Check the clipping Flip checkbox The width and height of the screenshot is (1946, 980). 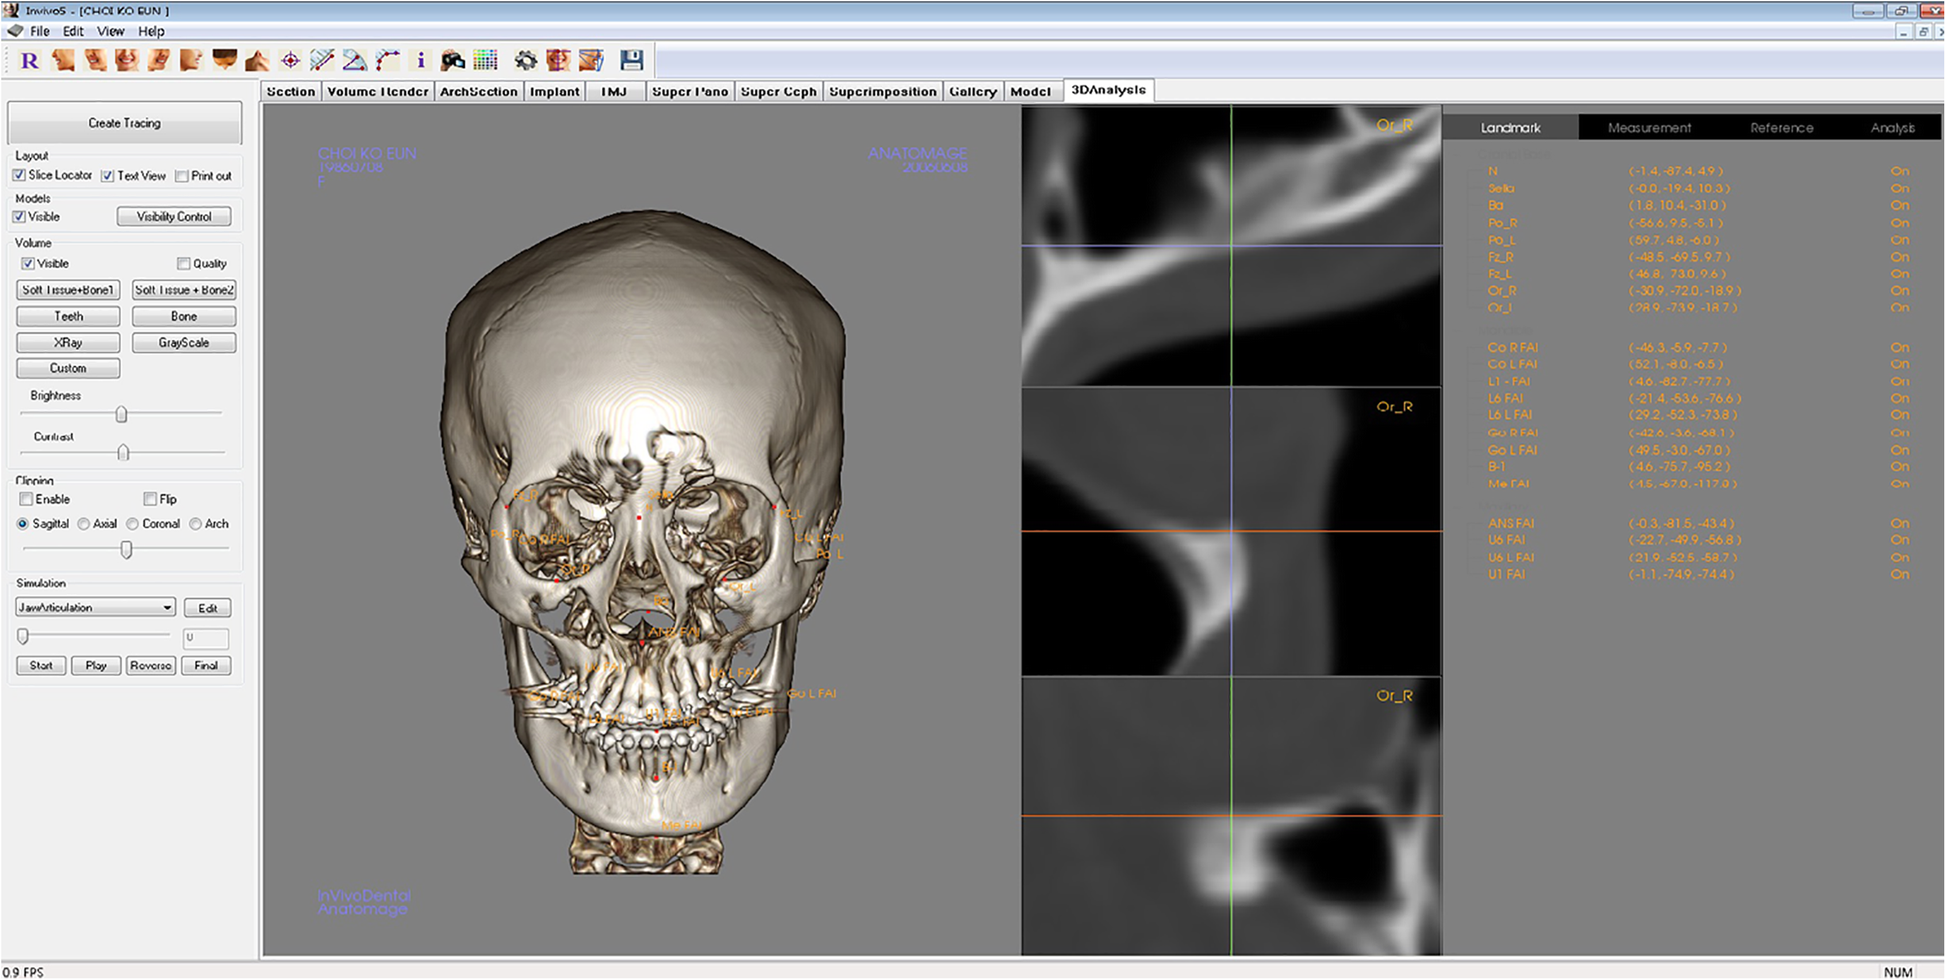[x=150, y=499]
